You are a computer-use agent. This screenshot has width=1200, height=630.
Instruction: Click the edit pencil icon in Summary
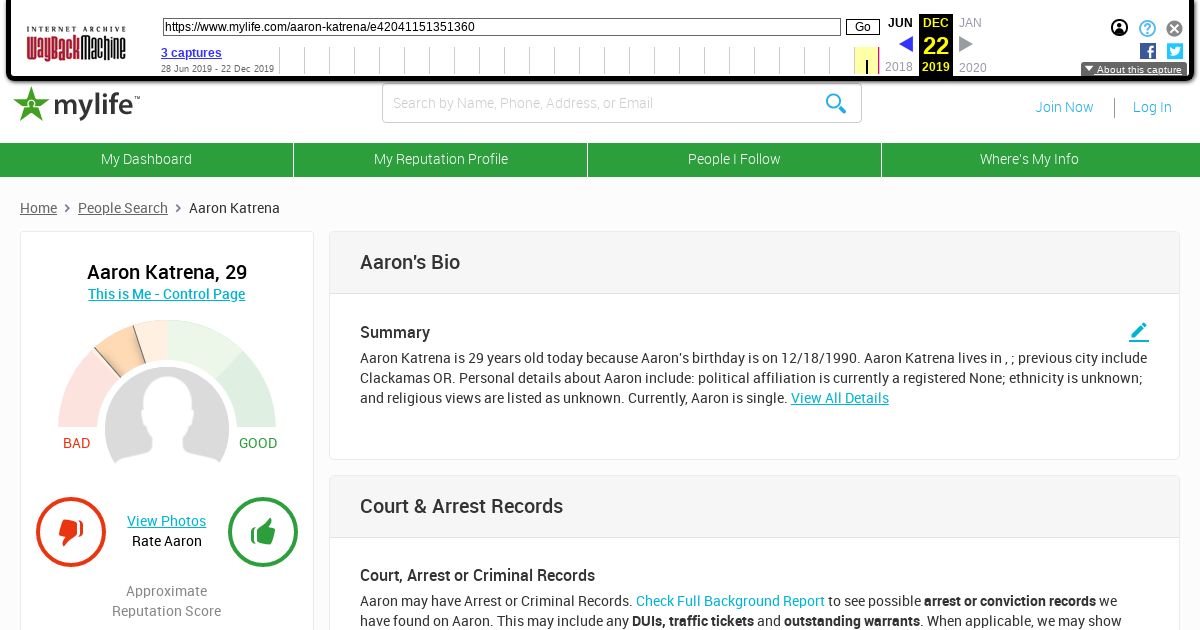coord(1139,332)
